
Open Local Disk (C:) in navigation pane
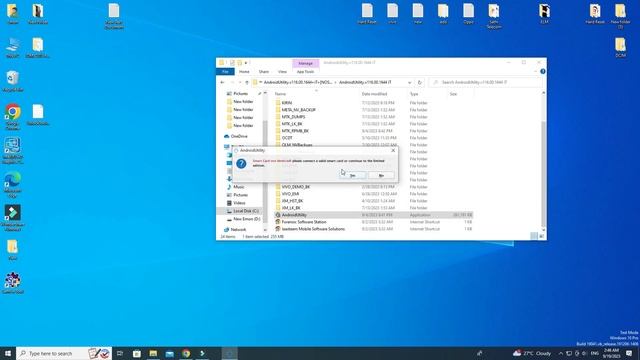tap(246, 211)
